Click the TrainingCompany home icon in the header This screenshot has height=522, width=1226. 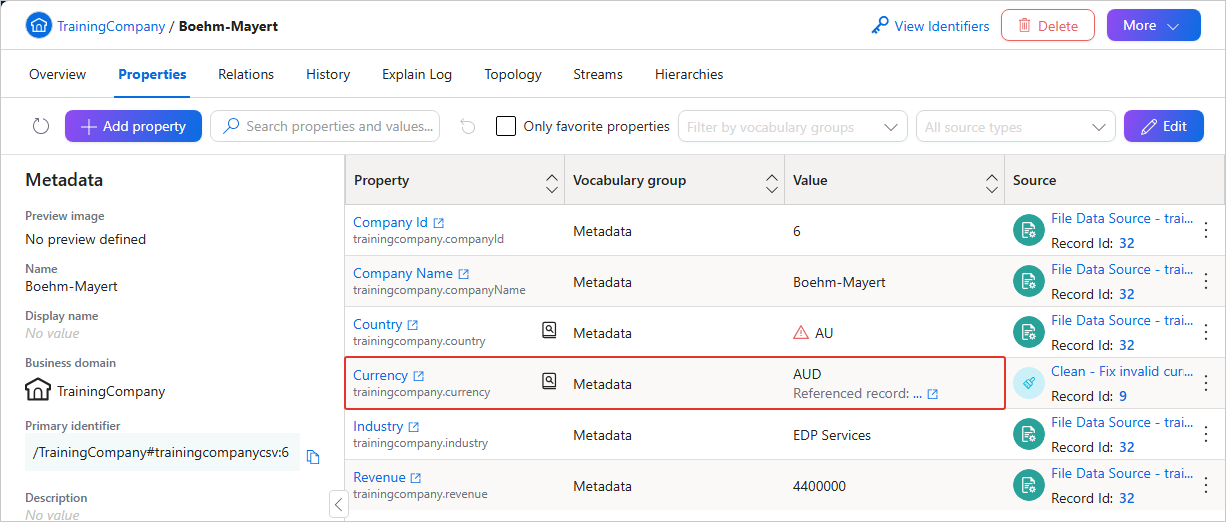[x=39, y=26]
